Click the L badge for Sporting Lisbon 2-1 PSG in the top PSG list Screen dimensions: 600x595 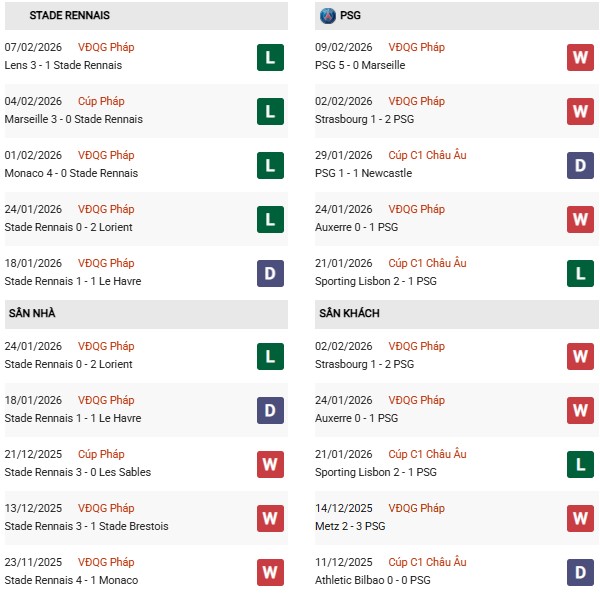pos(580,273)
